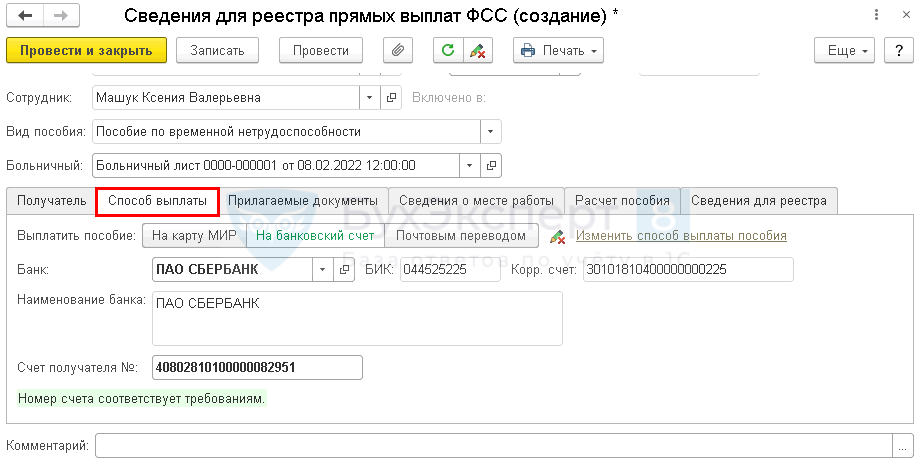Image resolution: width=917 pixels, height=460 pixels.
Task: Refresh document with green circular arrow
Action: coord(448,50)
